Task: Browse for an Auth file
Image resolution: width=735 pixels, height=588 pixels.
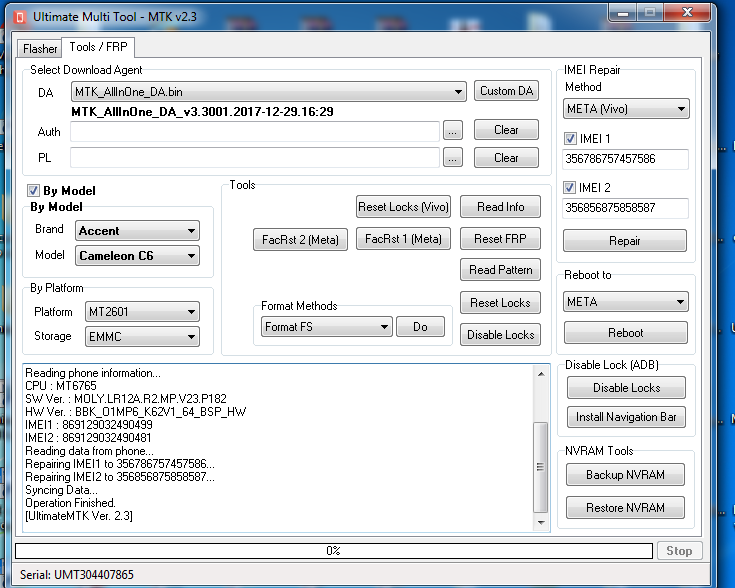Action: pyautogui.click(x=452, y=132)
